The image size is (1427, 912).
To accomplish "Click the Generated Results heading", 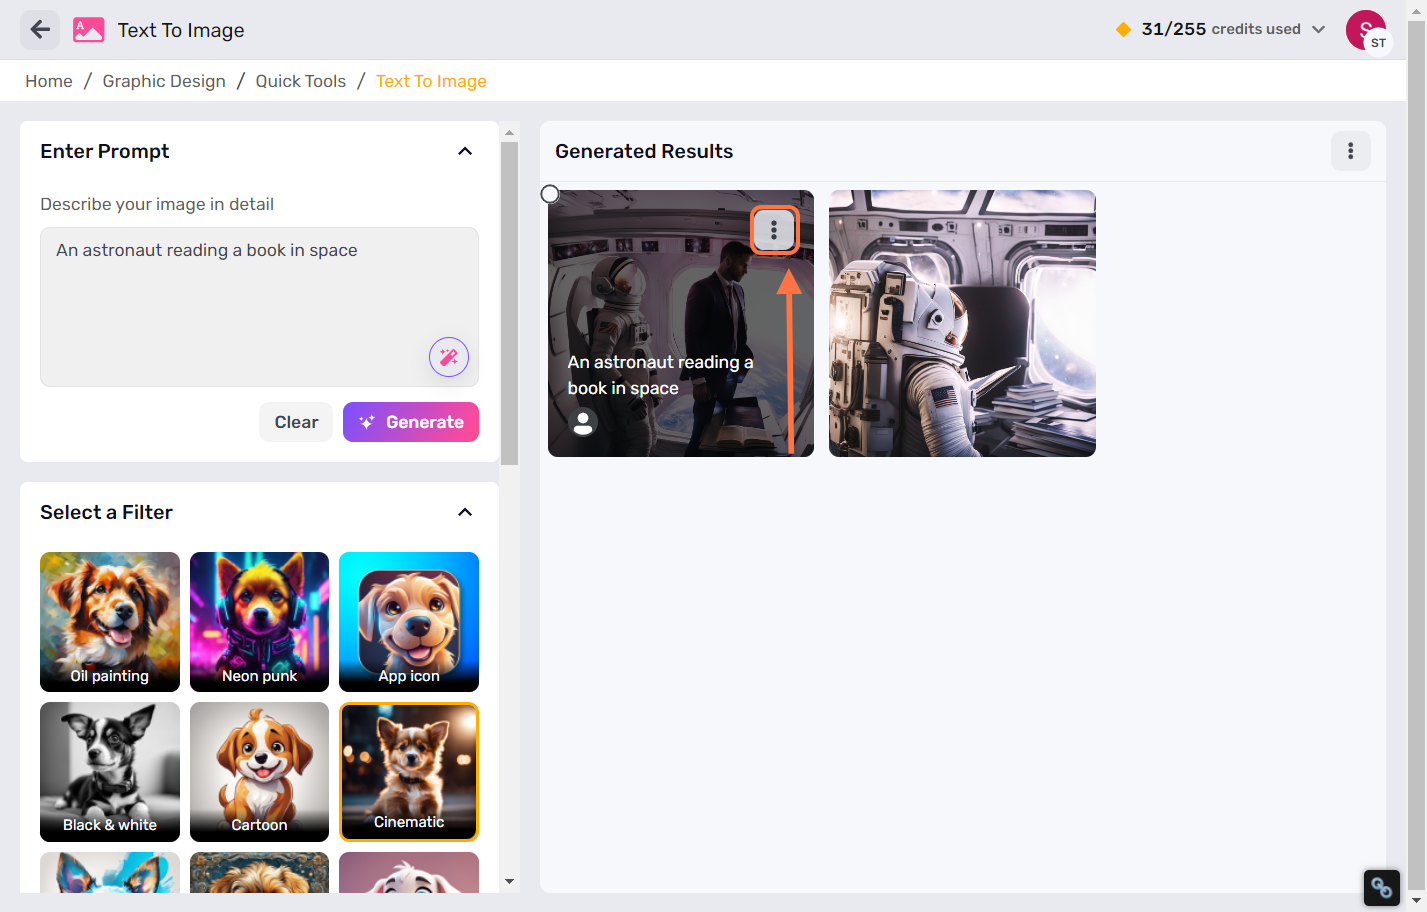I will coord(644,151).
